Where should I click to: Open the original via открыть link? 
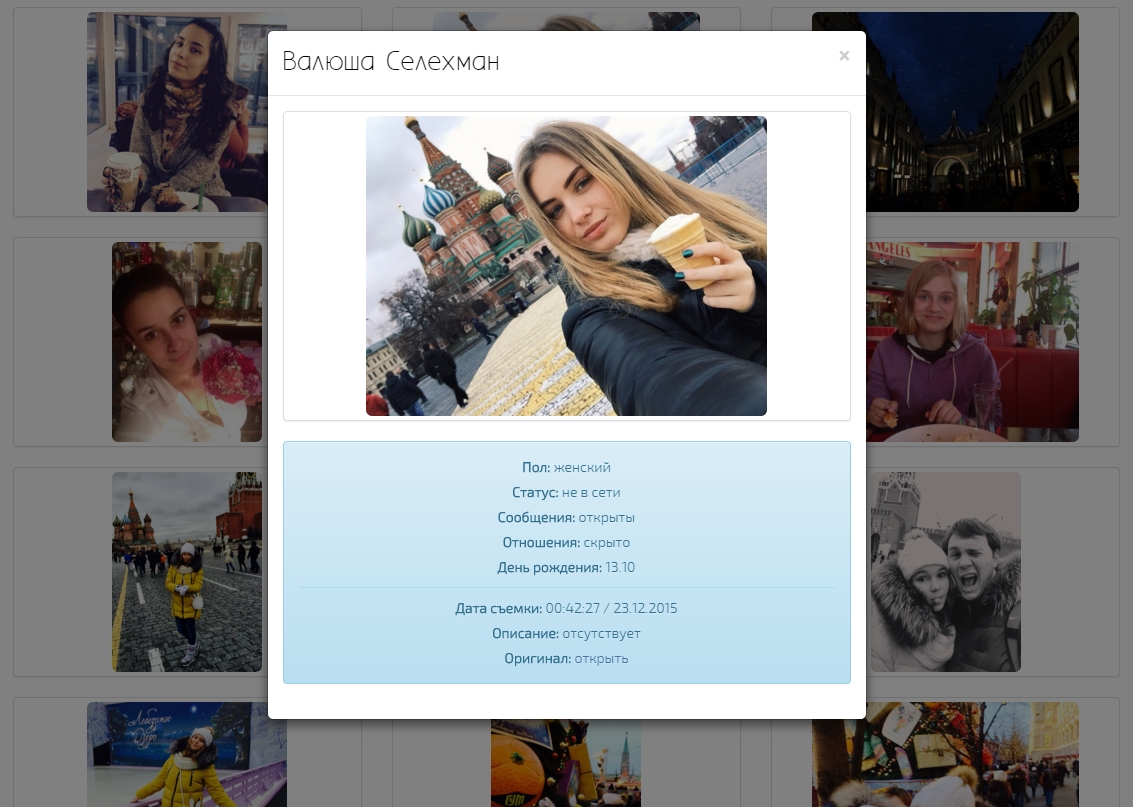(601, 658)
